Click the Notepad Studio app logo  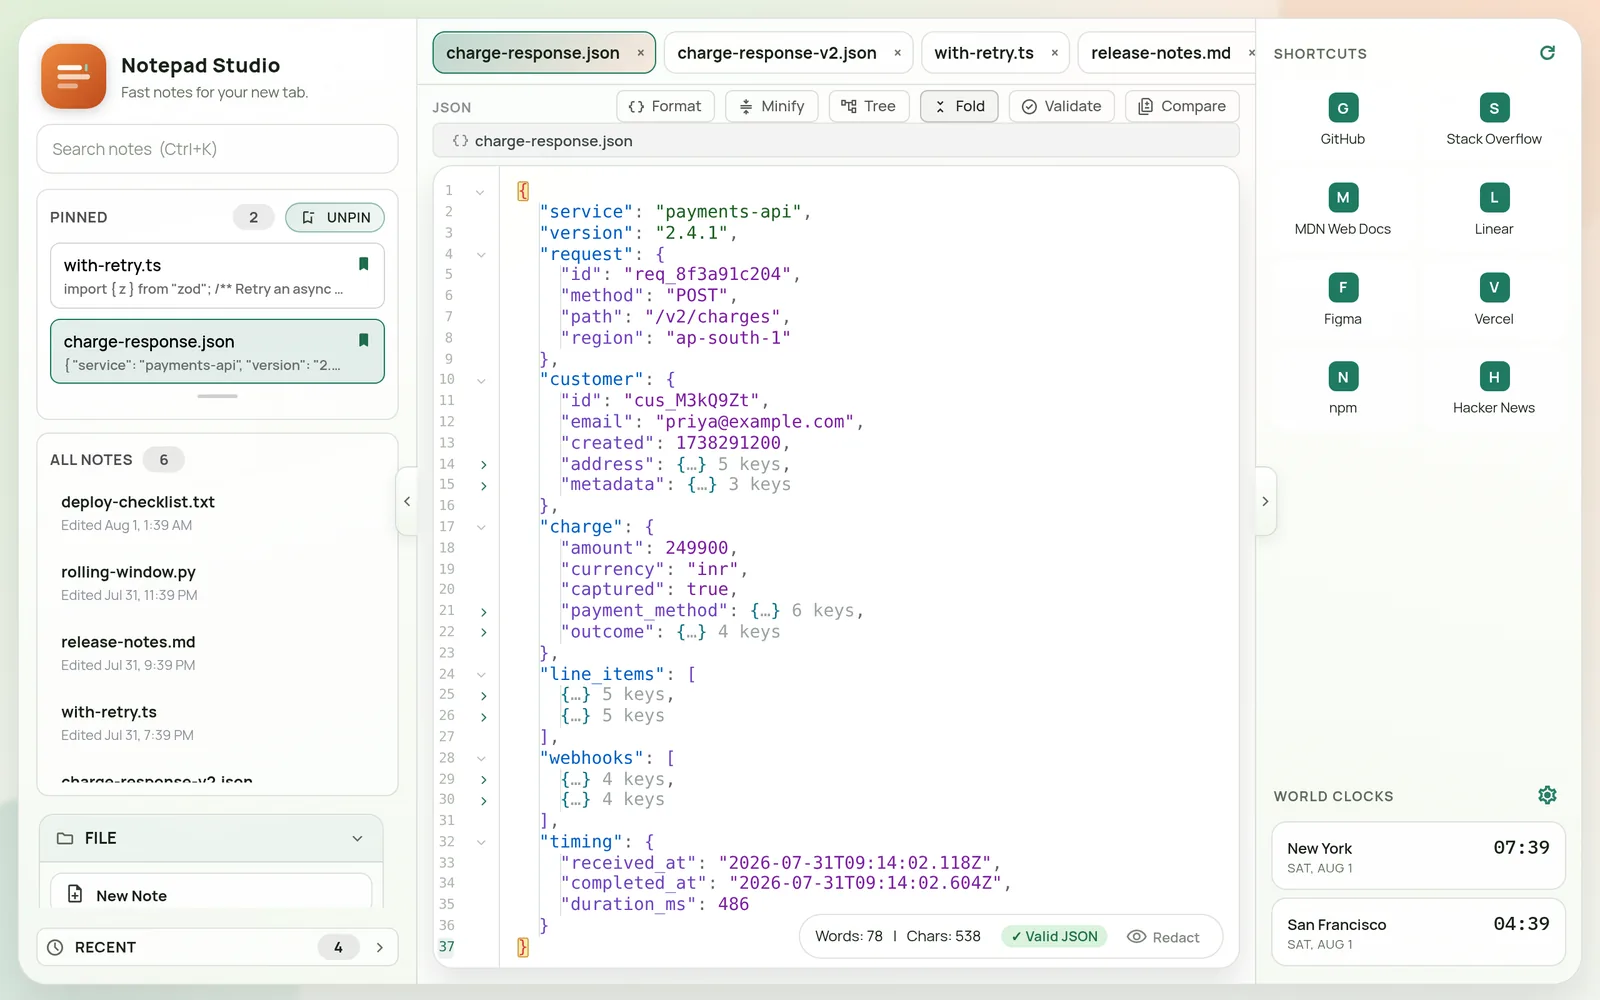coord(73,76)
